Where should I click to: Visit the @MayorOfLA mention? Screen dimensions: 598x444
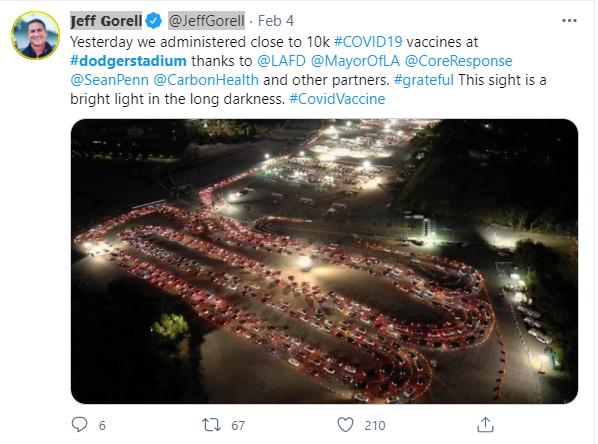[x=355, y=61]
